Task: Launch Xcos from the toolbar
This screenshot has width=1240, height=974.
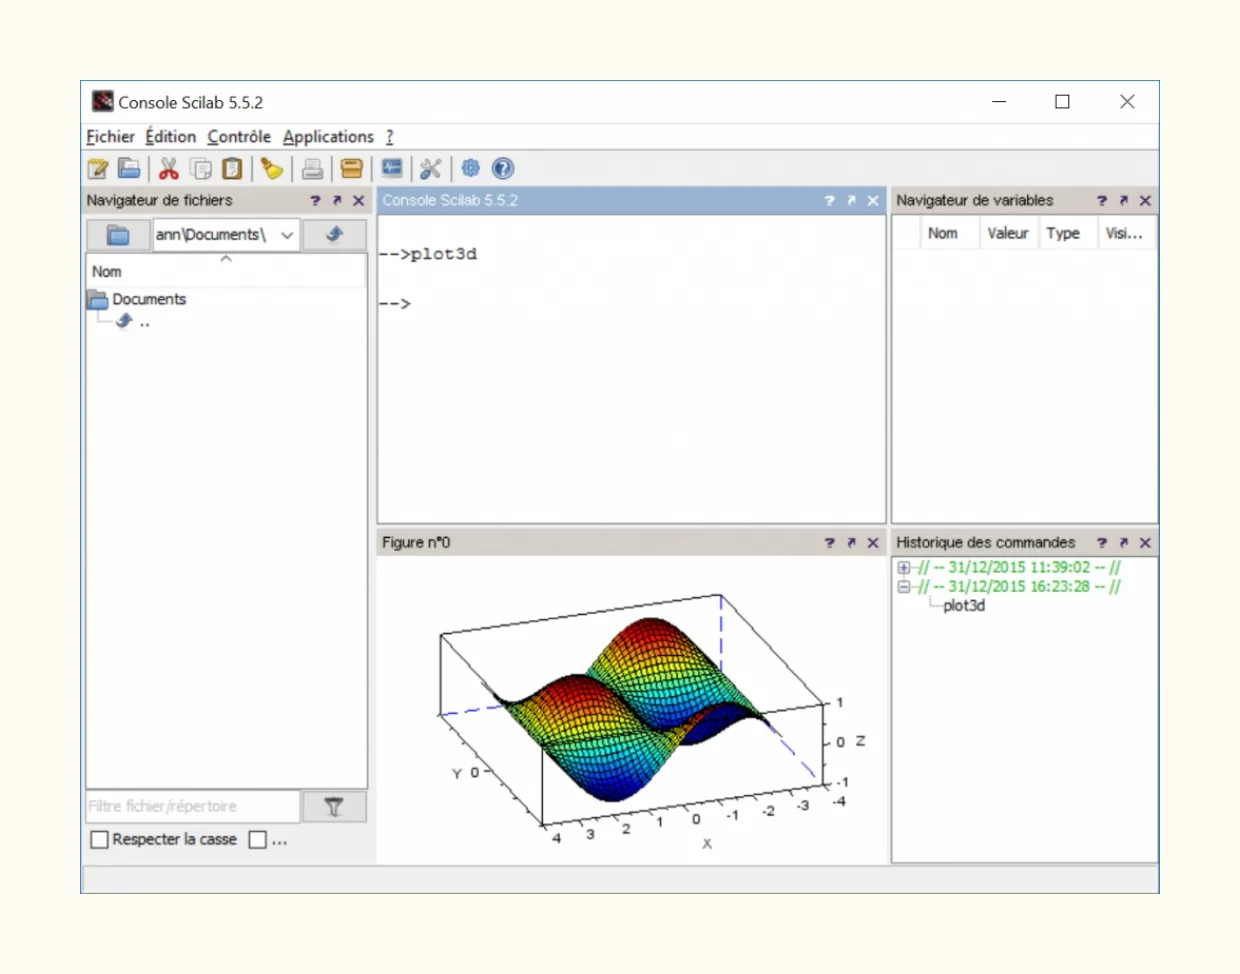Action: 392,169
